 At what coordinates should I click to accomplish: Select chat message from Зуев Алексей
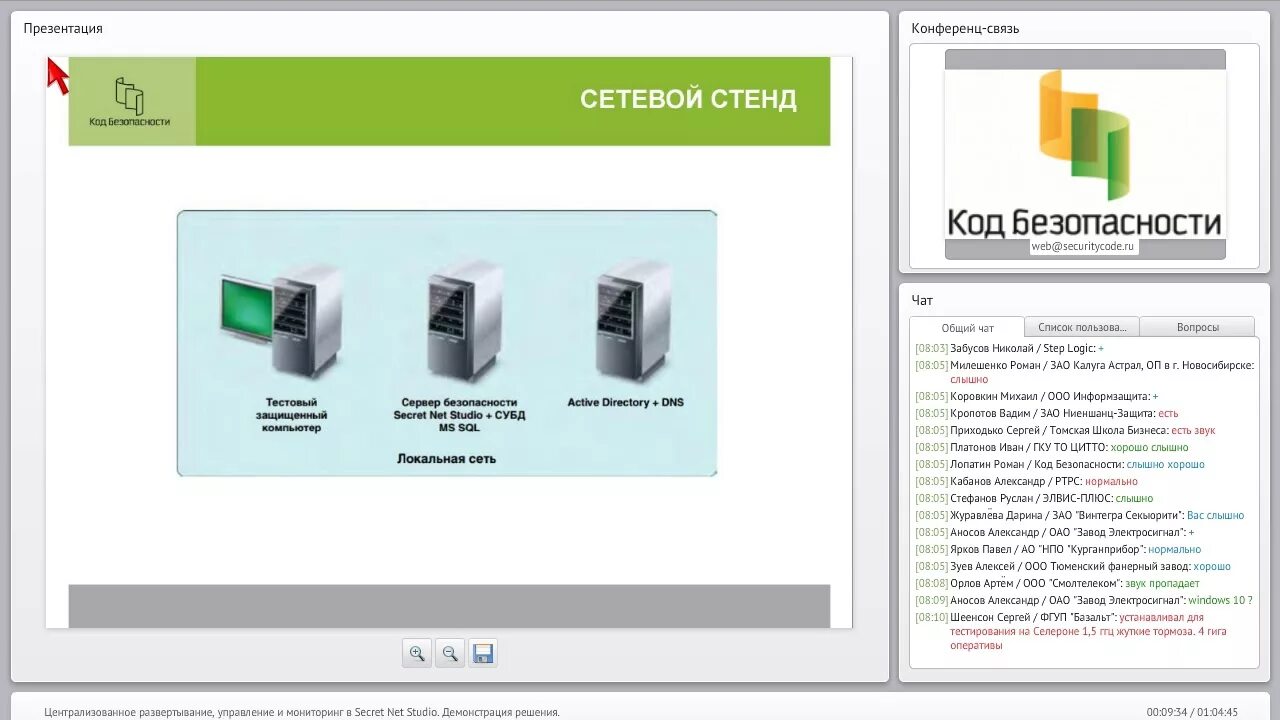pos(1073,566)
